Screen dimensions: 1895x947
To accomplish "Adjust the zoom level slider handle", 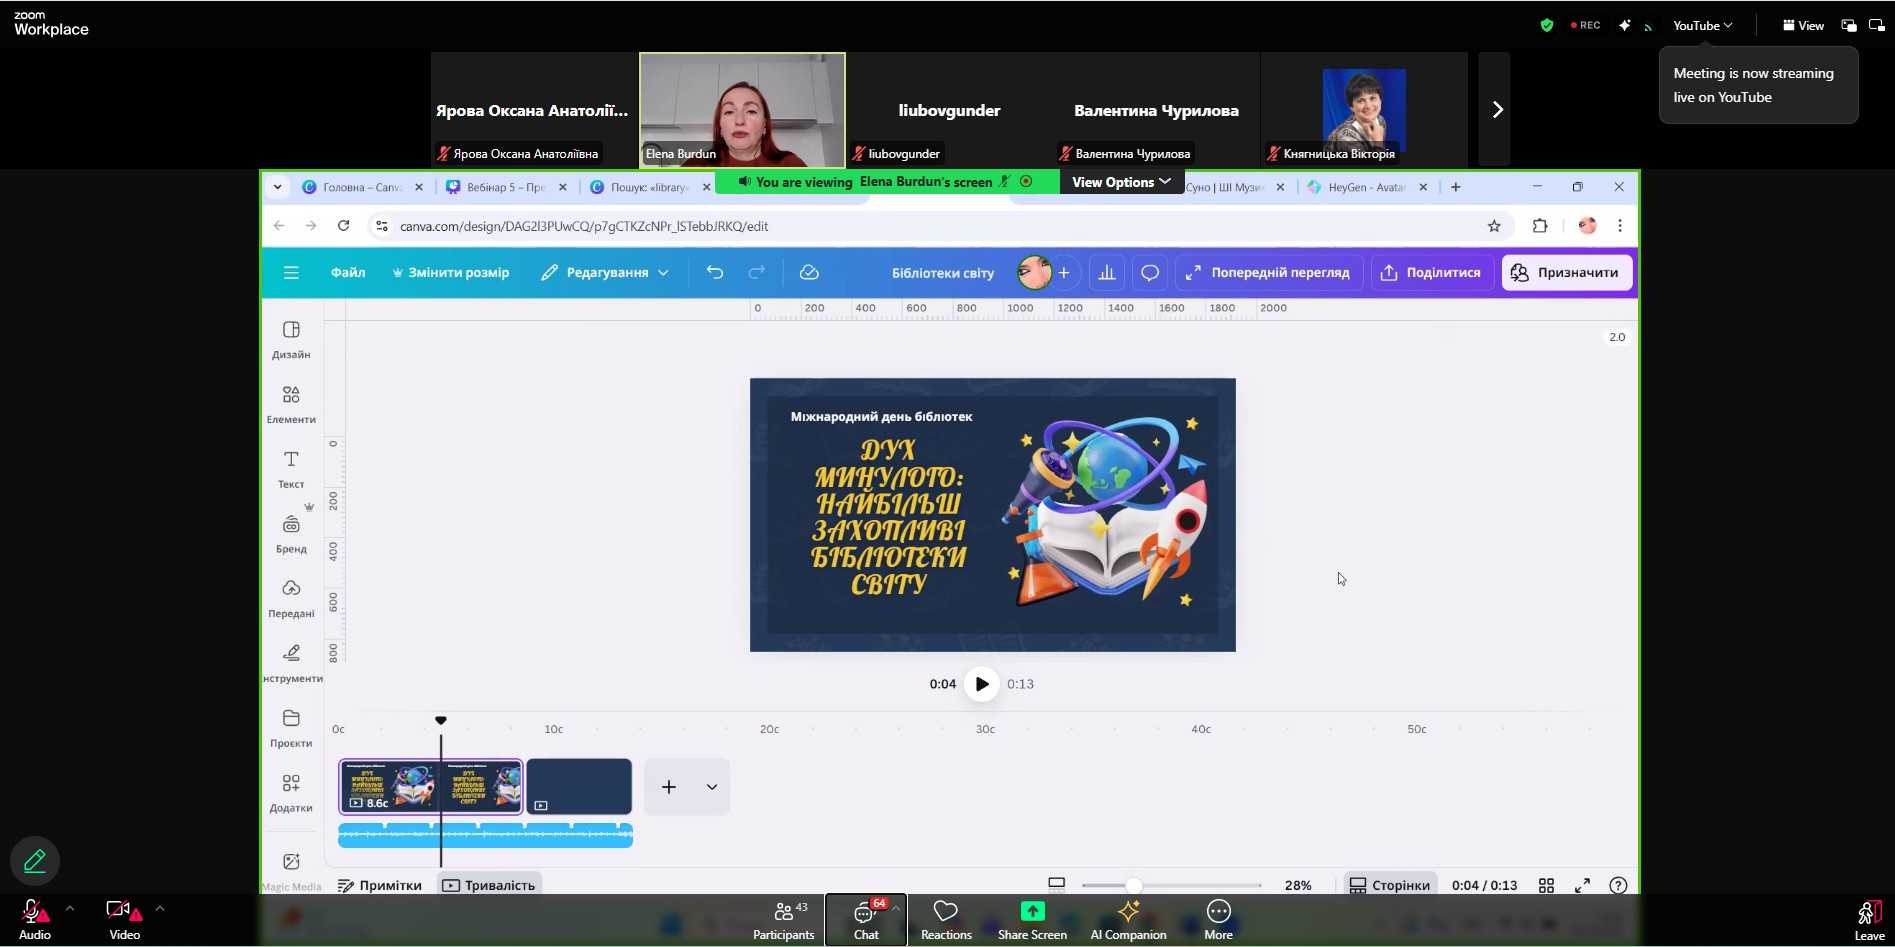I will [x=1133, y=885].
